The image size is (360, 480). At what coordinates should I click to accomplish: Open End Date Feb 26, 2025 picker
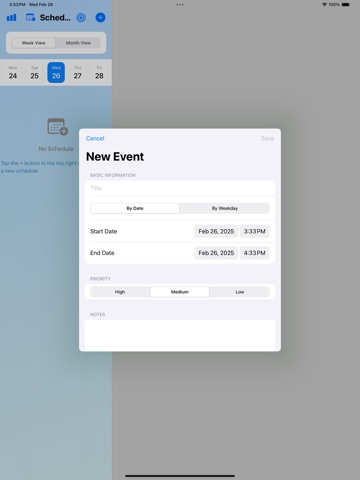coord(216,253)
